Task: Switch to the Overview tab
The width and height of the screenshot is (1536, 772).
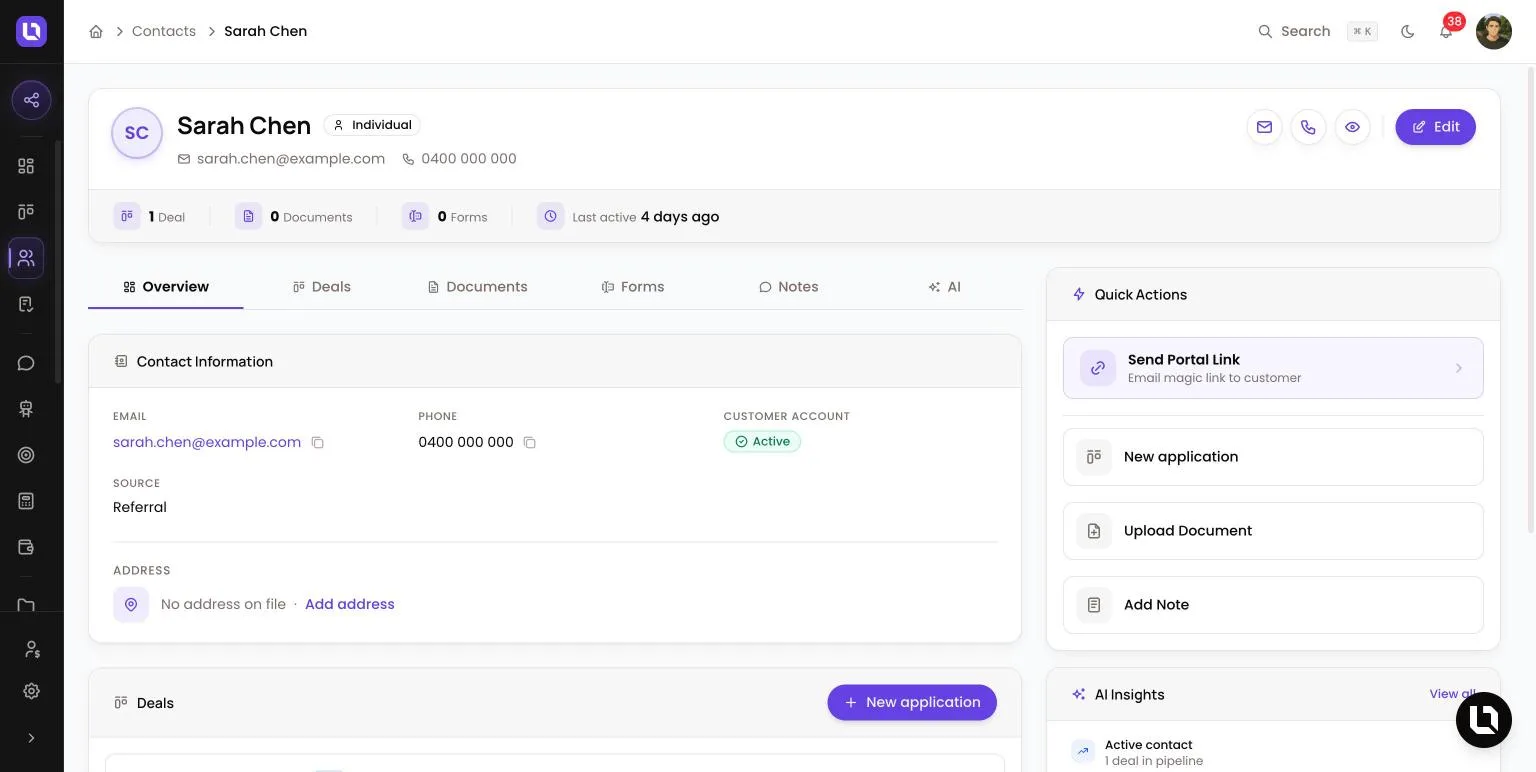Action: click(x=166, y=287)
